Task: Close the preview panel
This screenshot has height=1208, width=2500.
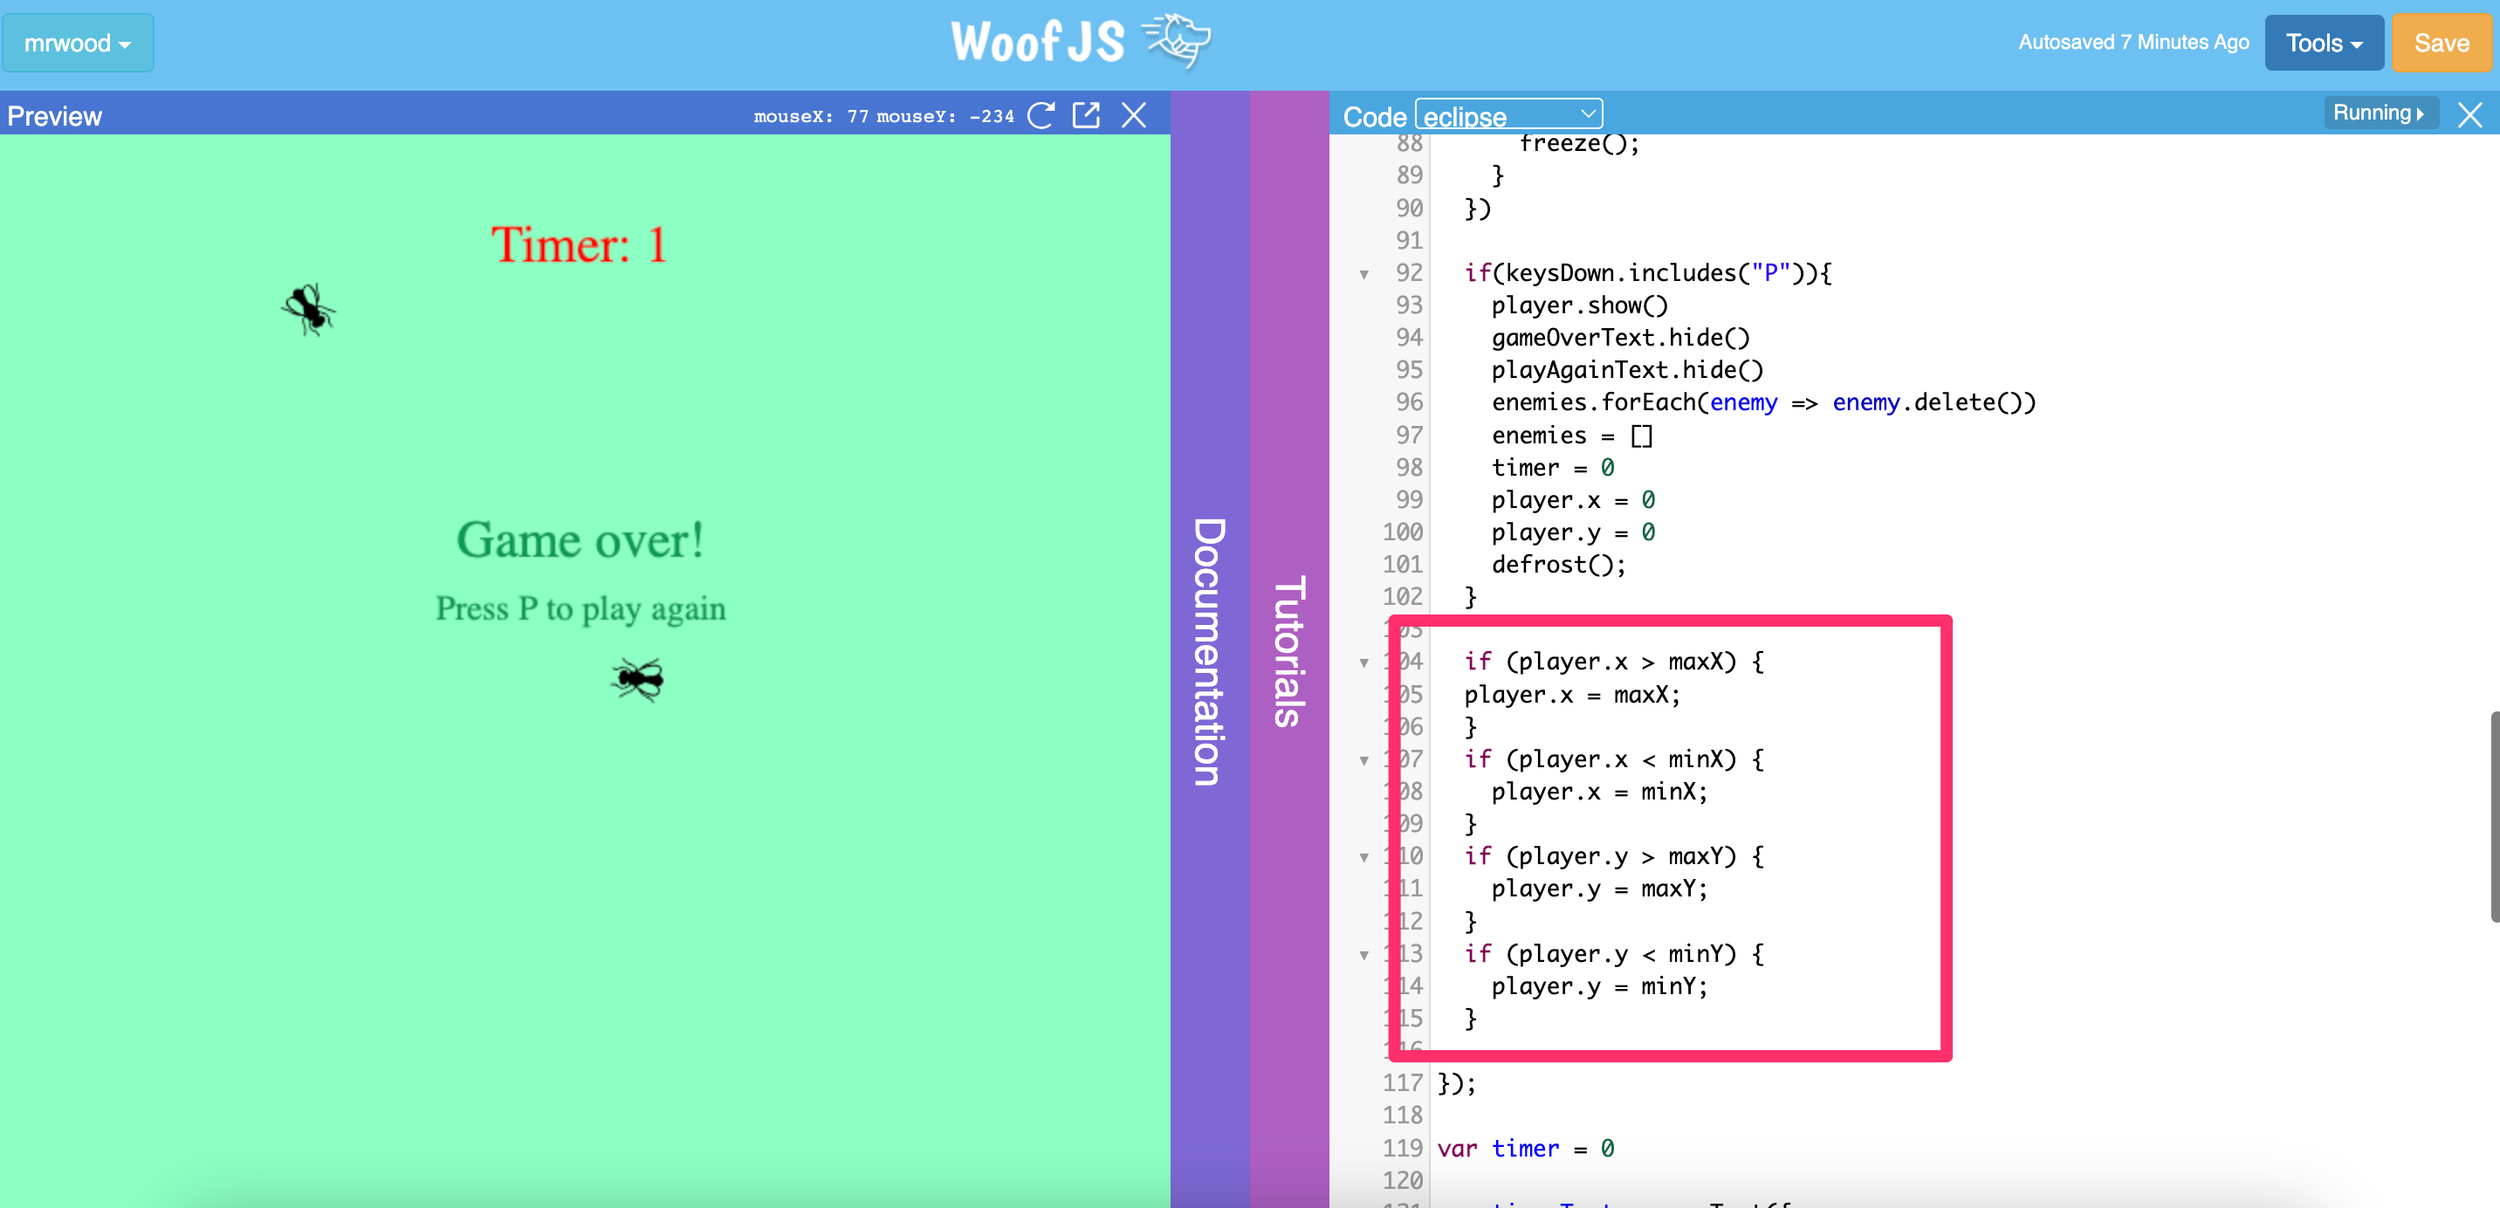Action: coord(1134,115)
